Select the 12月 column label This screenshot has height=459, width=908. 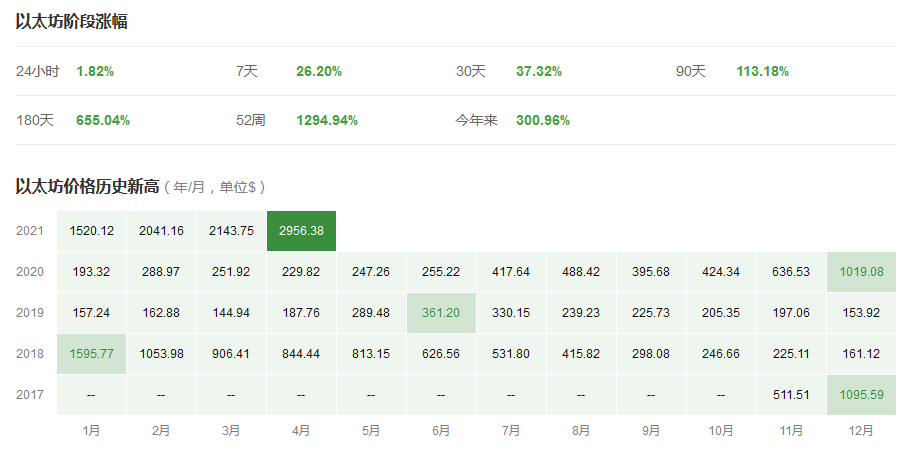(861, 431)
